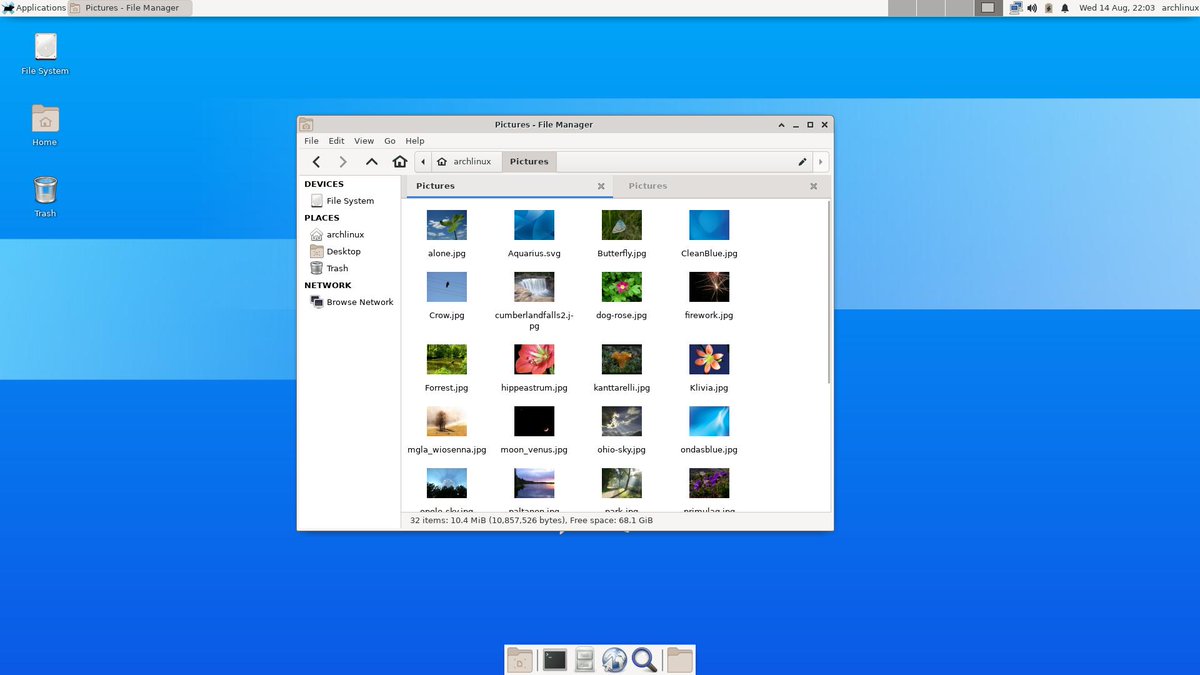
Task: Click status bar text showing 32 items
Action: point(531,521)
